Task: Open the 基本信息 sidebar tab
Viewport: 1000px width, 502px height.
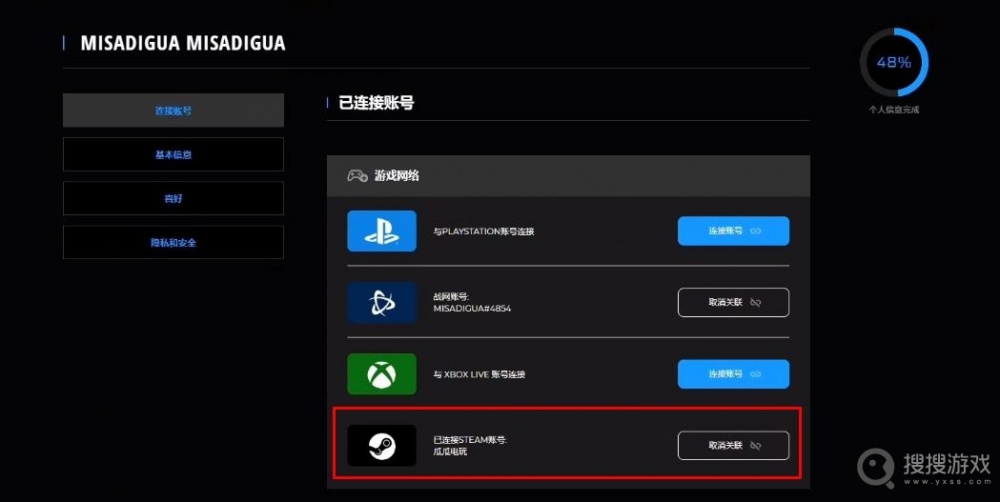Action: pyautogui.click(x=173, y=154)
